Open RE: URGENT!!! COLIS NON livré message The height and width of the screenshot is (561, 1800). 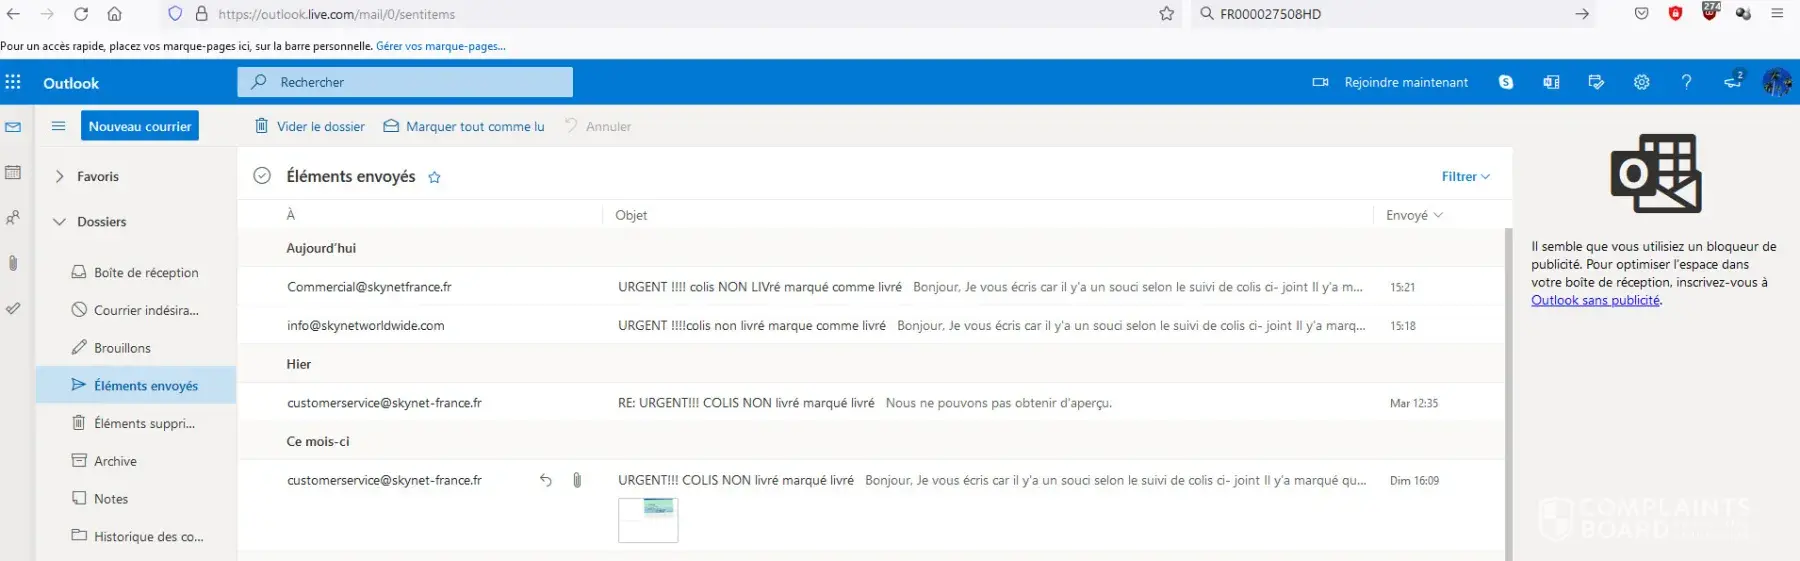point(871,403)
